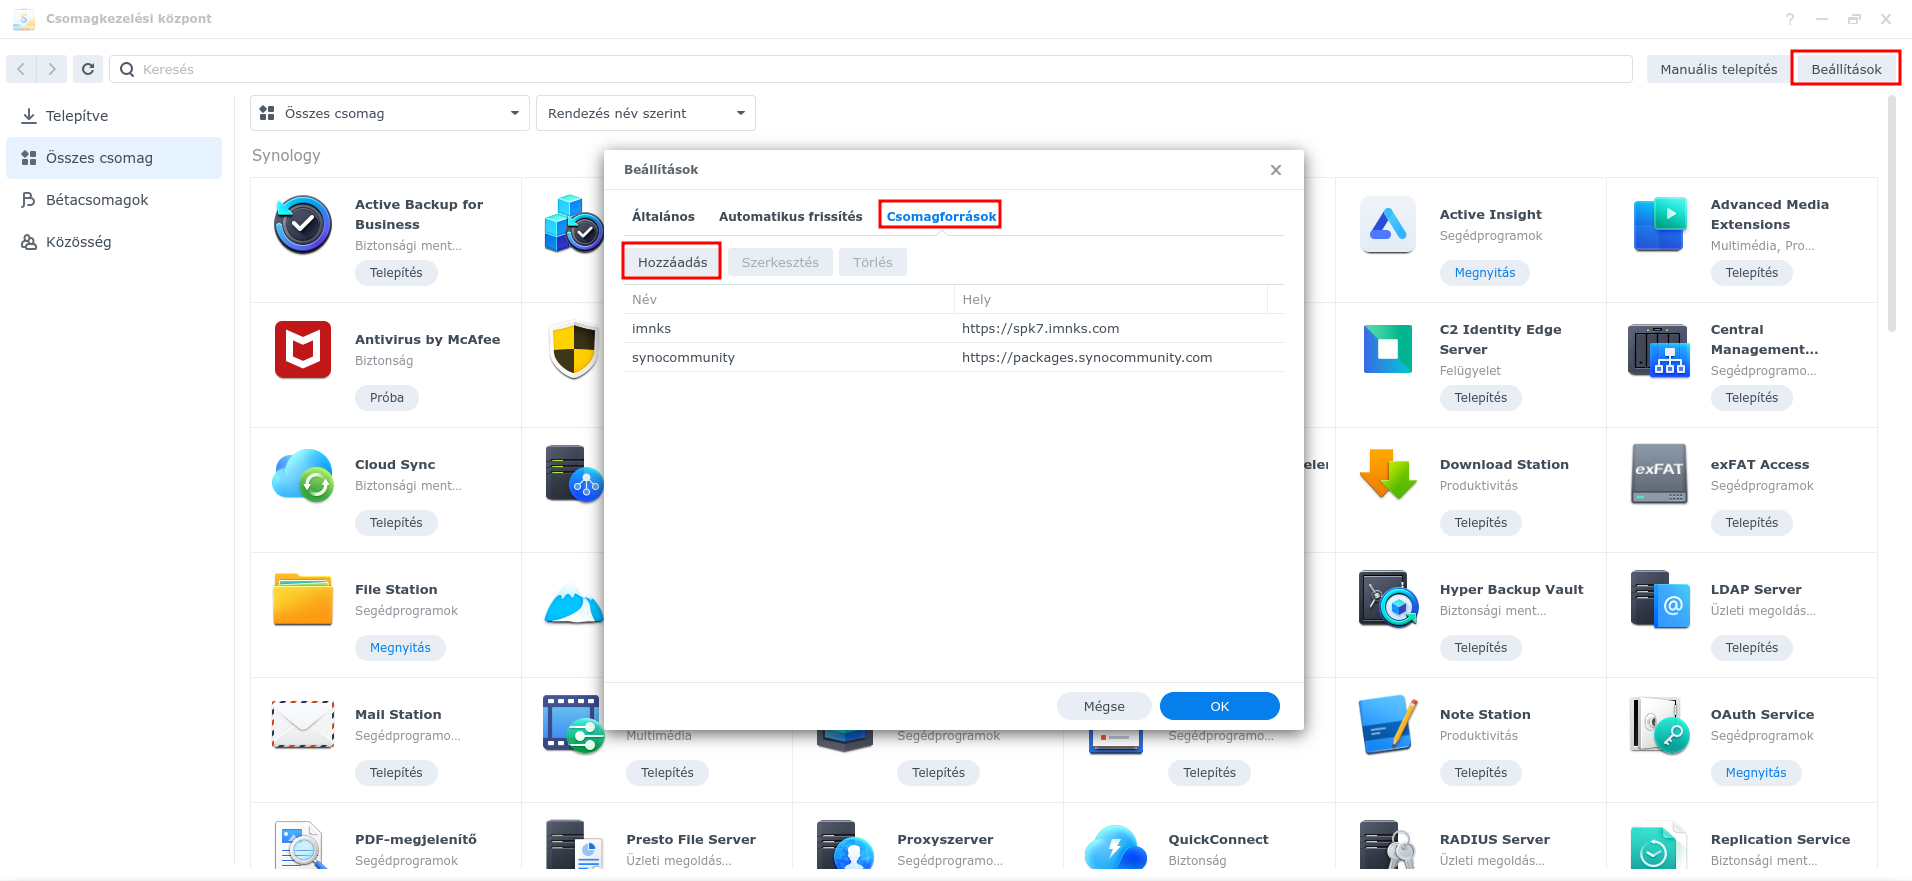Click in the Keresés search field

point(870,69)
